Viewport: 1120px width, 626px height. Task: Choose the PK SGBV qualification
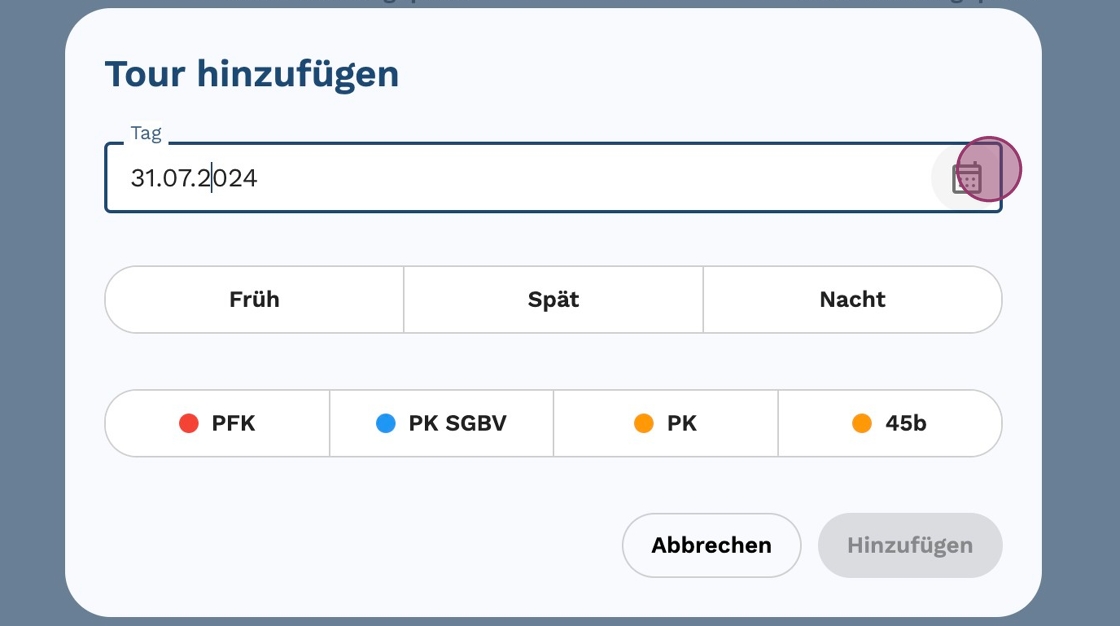click(442, 424)
